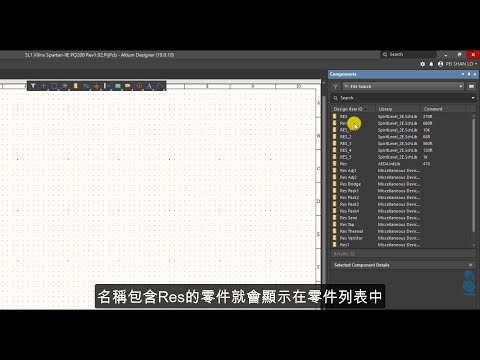Select the Res component with comment 470
Image resolution: width=480 pixels, height=360 pixels.
click(x=402, y=164)
